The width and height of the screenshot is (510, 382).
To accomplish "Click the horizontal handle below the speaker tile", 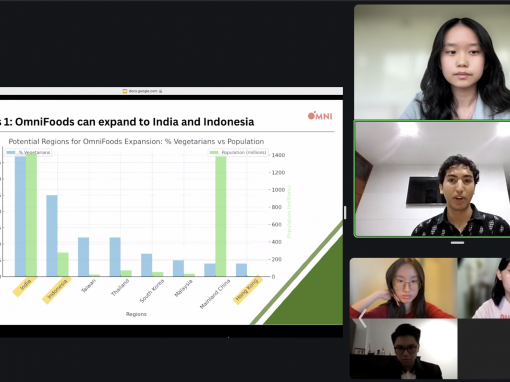I will (457, 243).
